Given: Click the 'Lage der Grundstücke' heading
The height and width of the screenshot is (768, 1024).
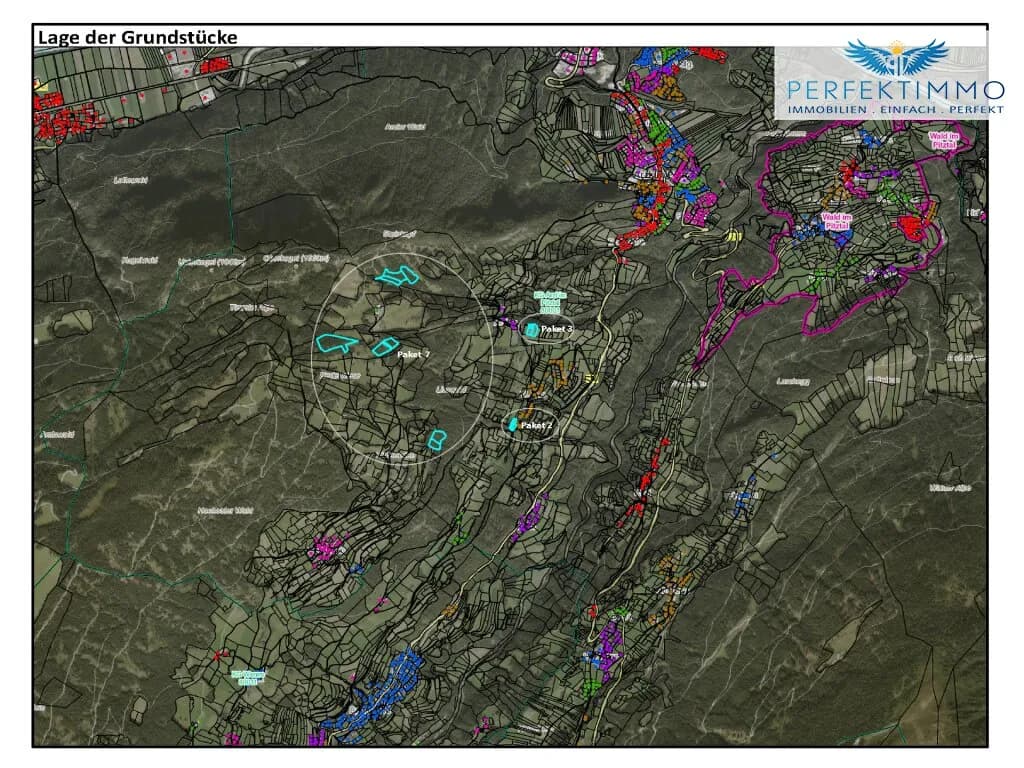Looking at the screenshot, I should (137, 37).
